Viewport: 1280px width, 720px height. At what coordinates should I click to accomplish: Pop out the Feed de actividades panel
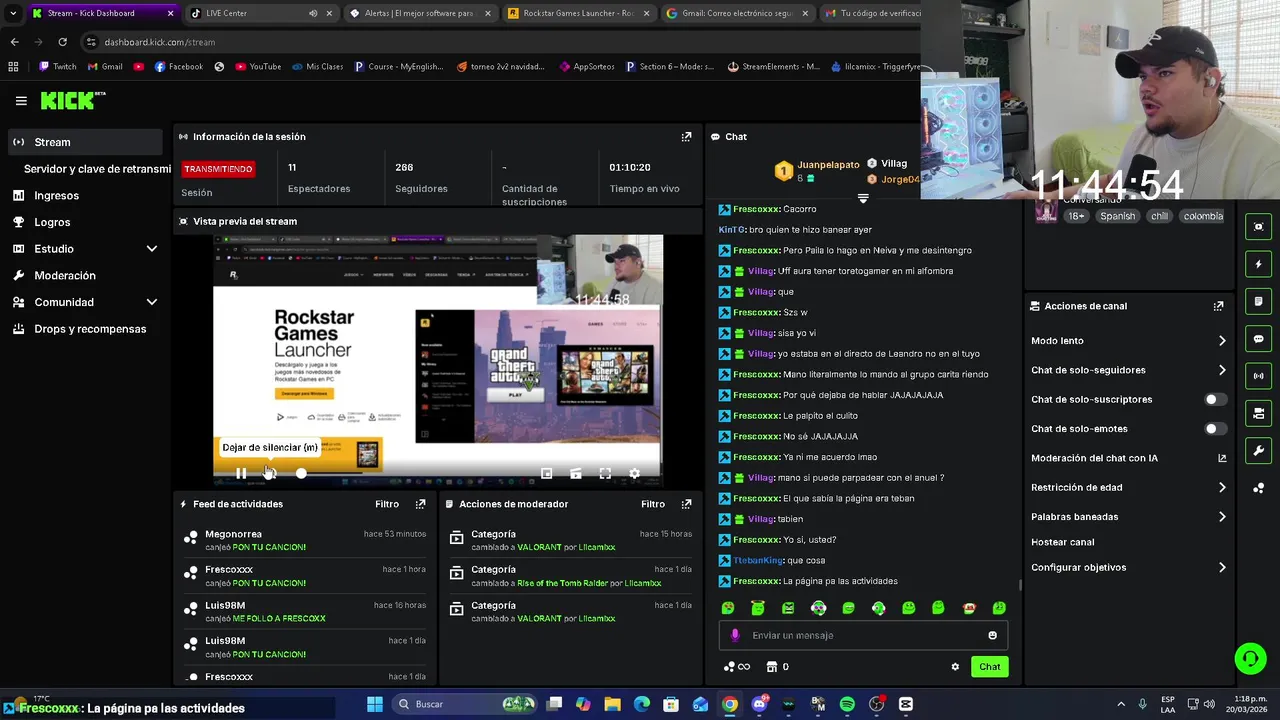pos(420,504)
